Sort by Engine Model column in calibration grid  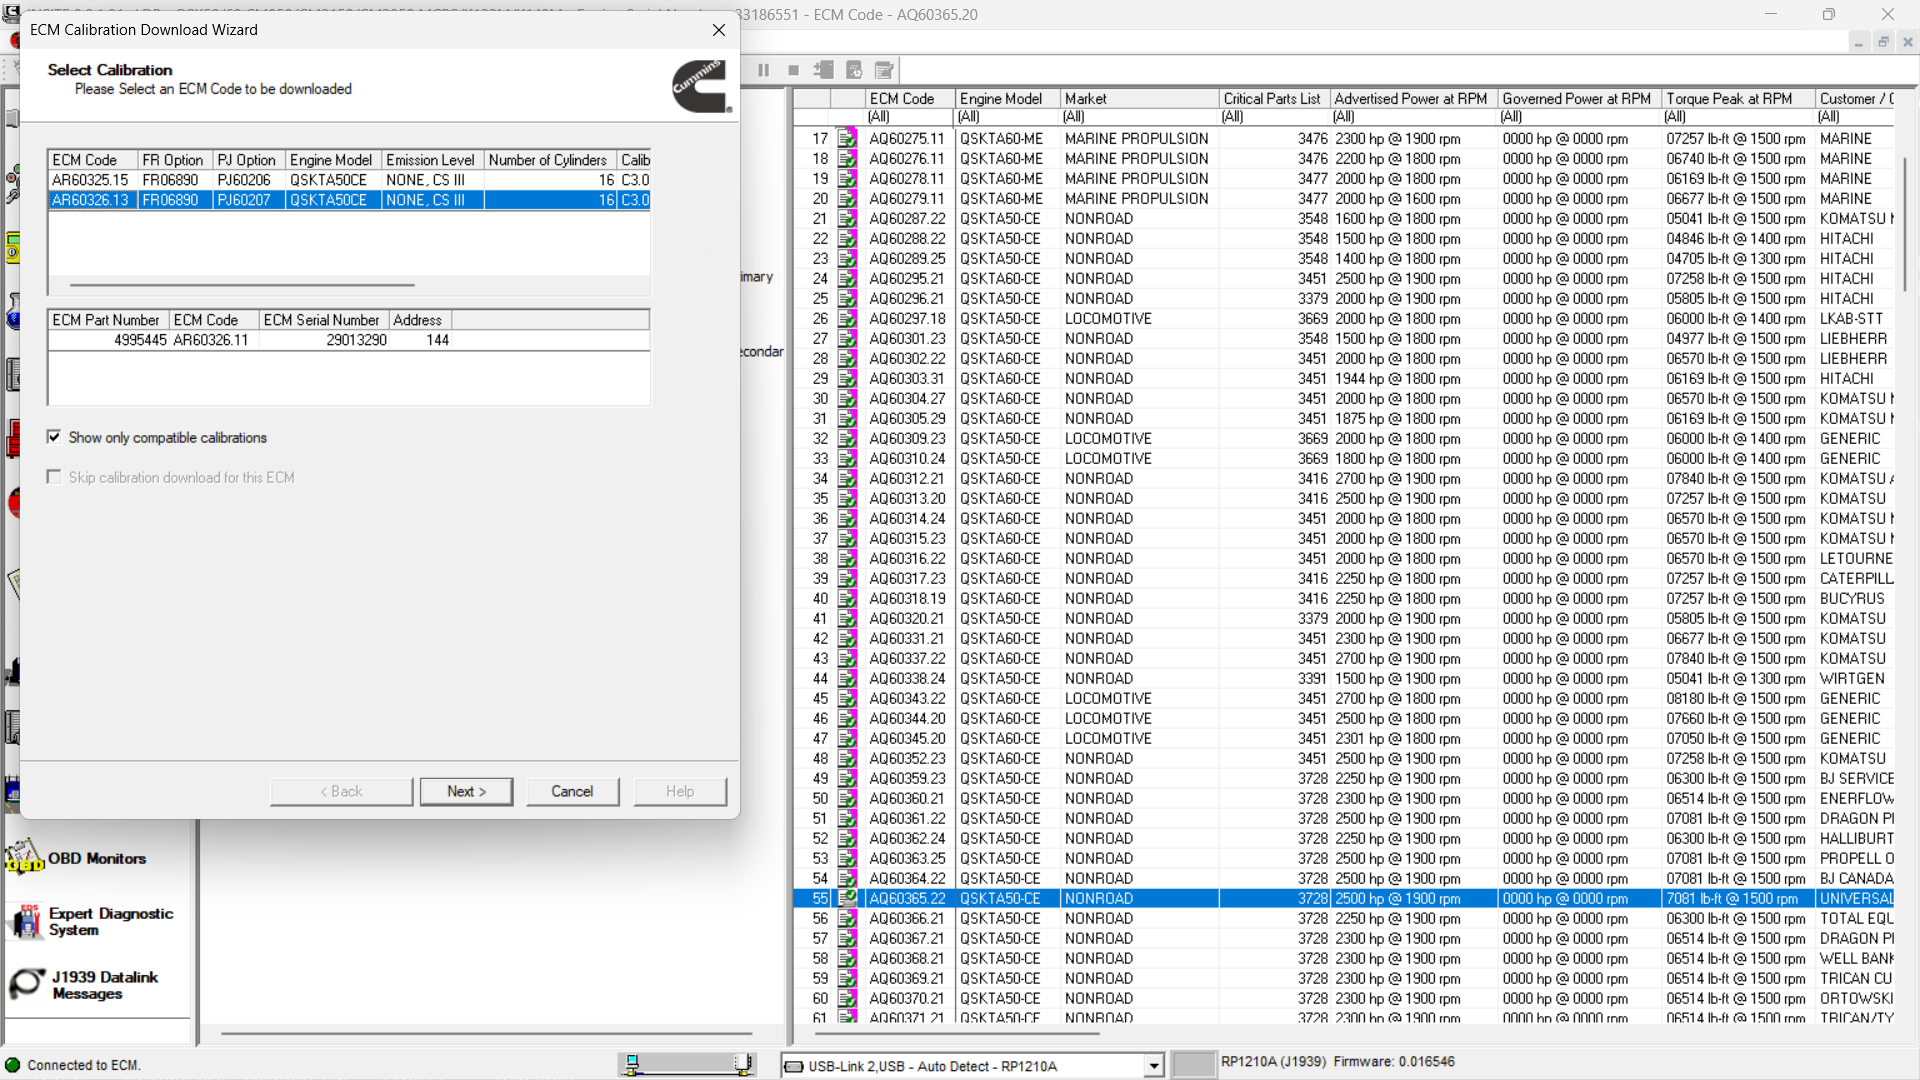pyautogui.click(x=1007, y=99)
